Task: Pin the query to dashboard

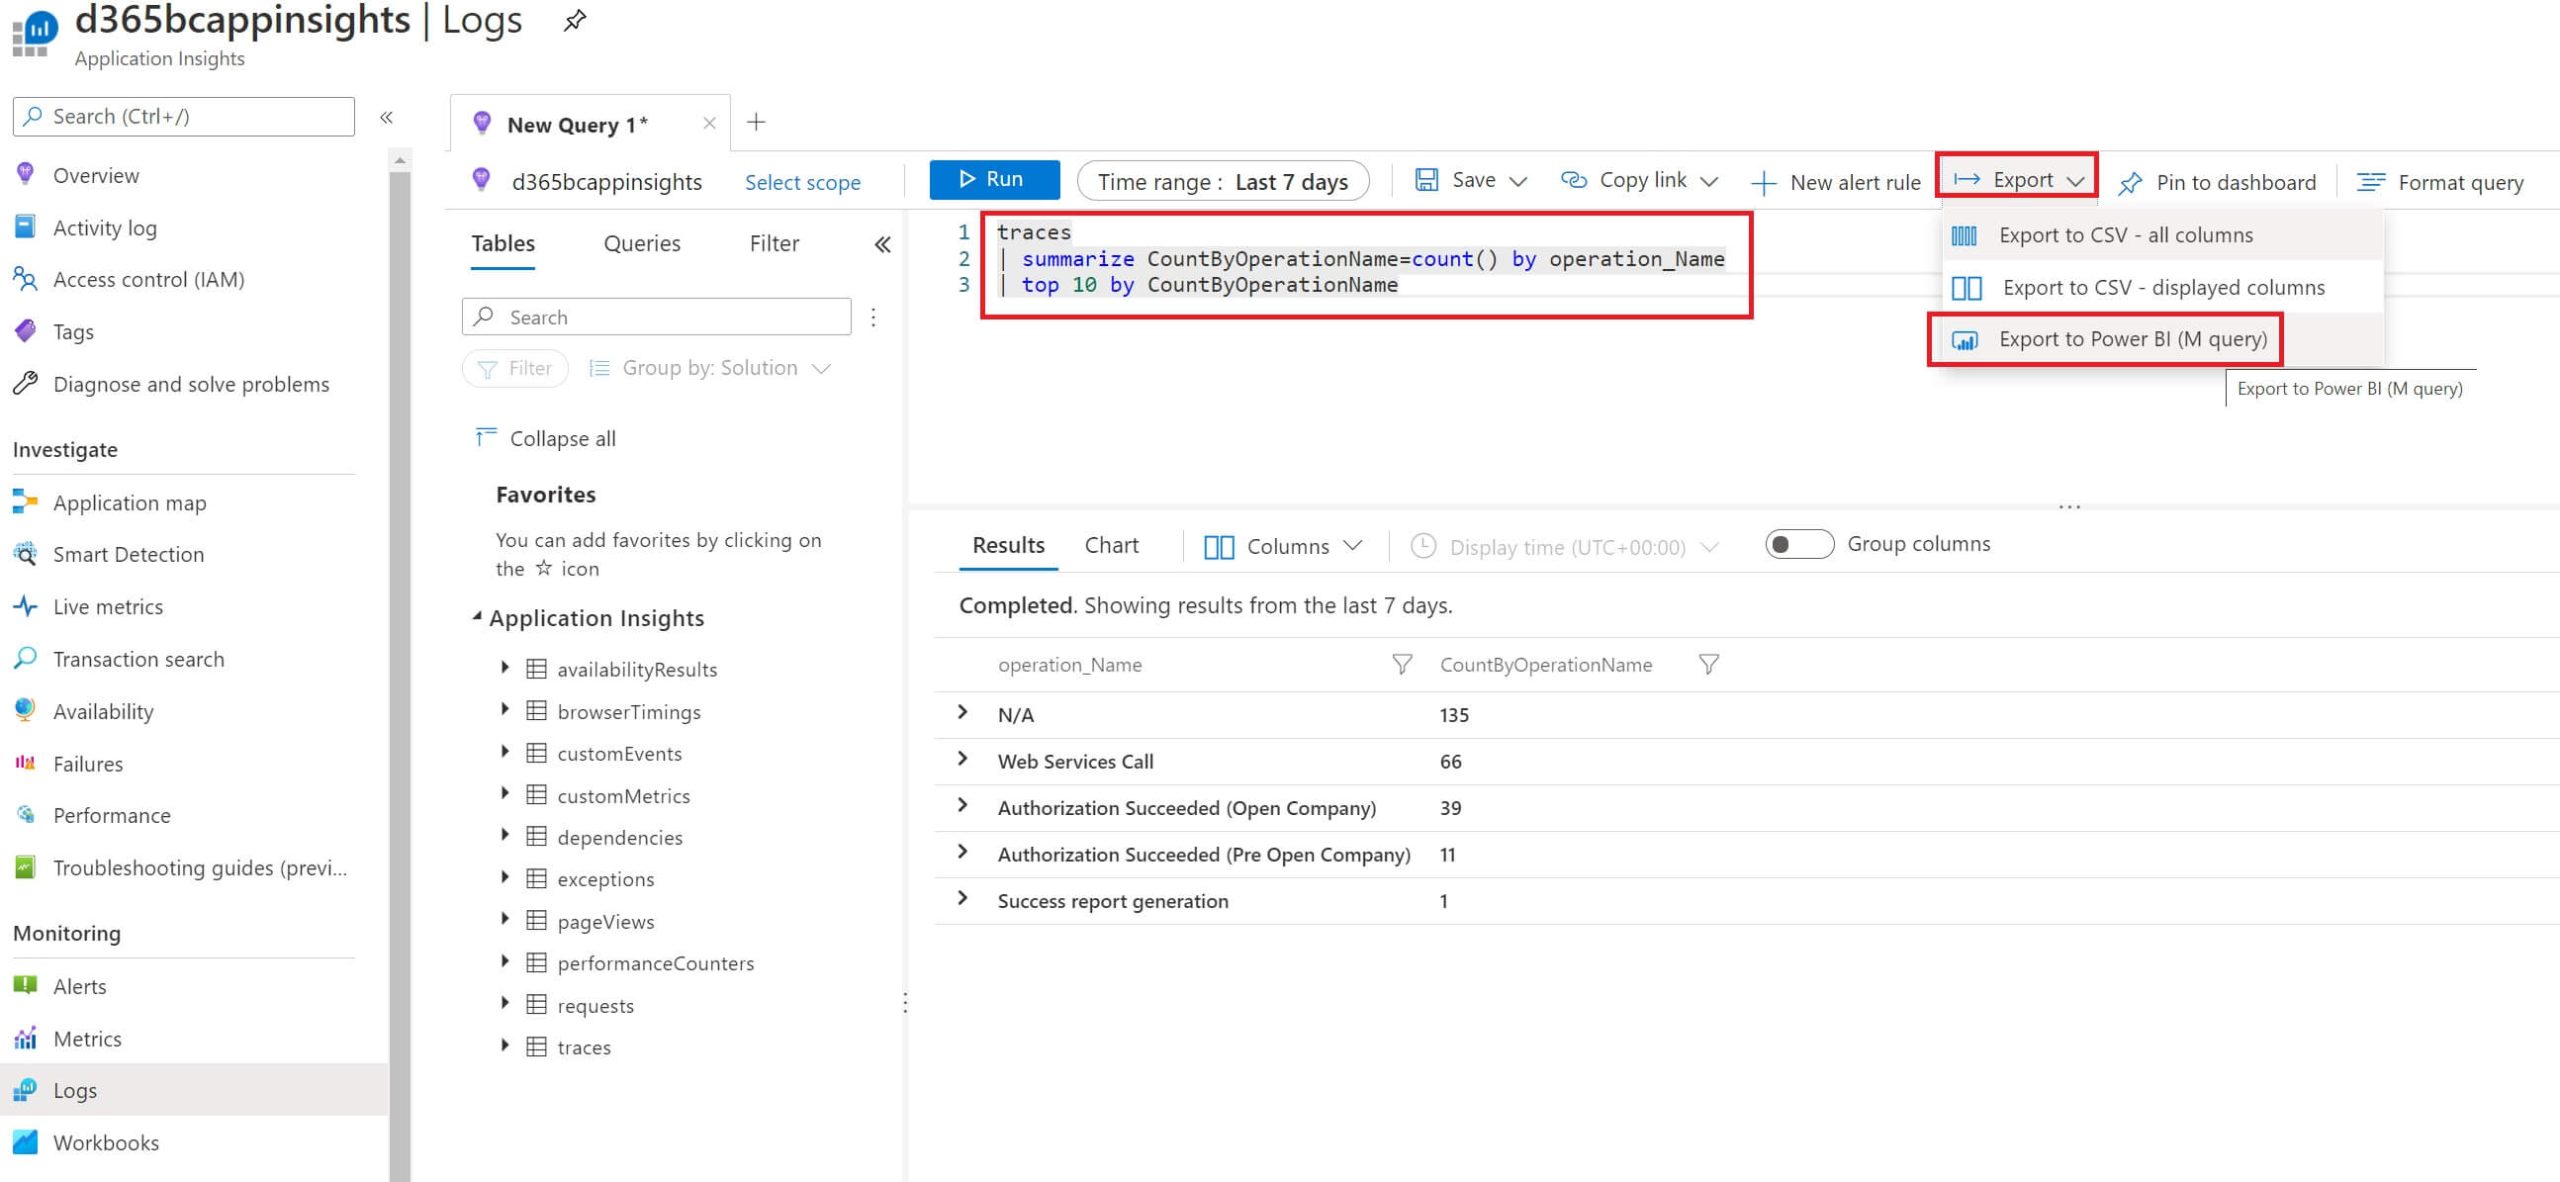Action: (x=2216, y=182)
